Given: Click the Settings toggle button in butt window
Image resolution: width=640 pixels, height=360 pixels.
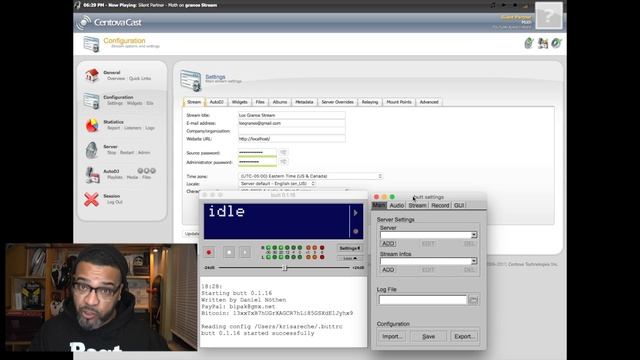Looking at the screenshot, I should tap(350, 248).
